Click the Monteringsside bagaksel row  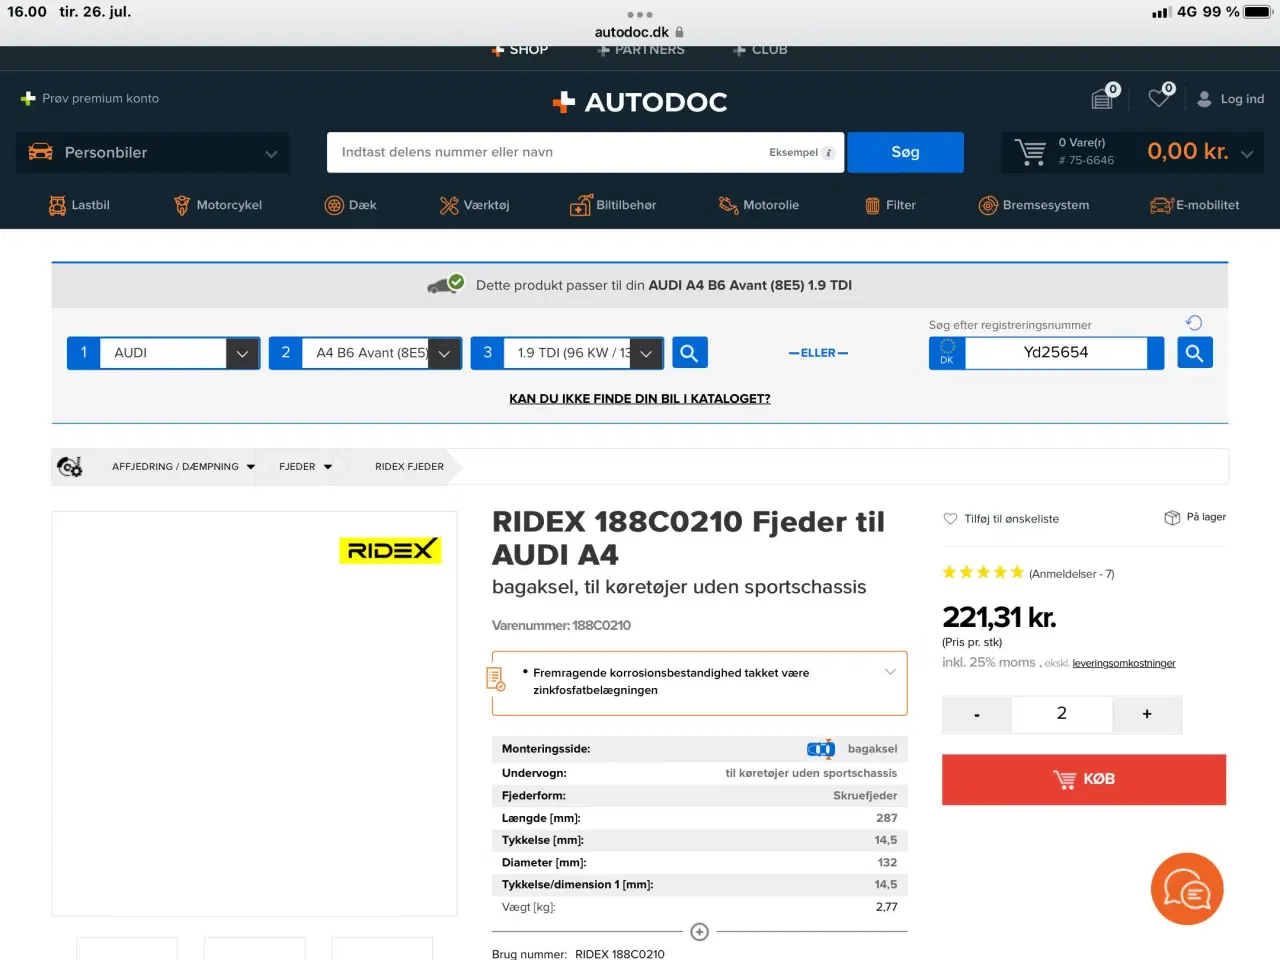click(x=700, y=749)
